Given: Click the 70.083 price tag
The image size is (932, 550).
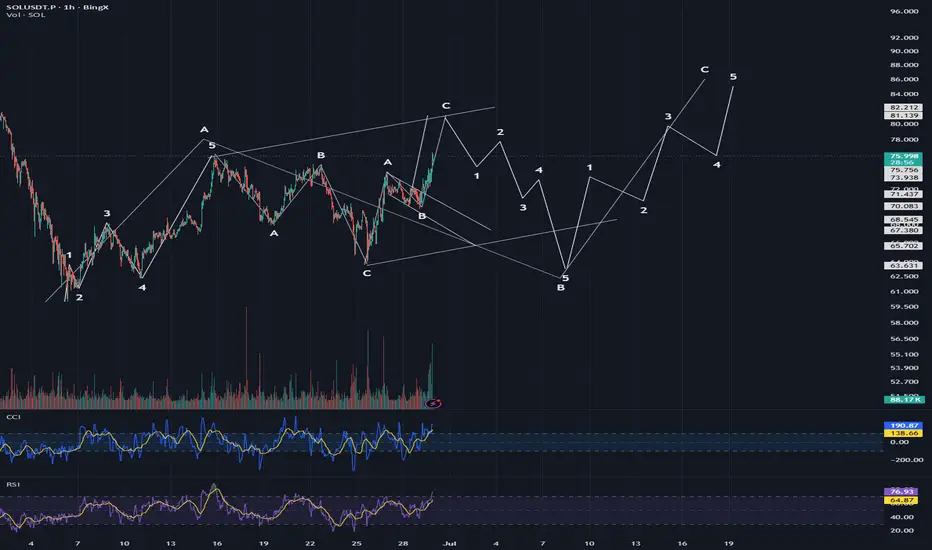Looking at the screenshot, I should 903,206.
